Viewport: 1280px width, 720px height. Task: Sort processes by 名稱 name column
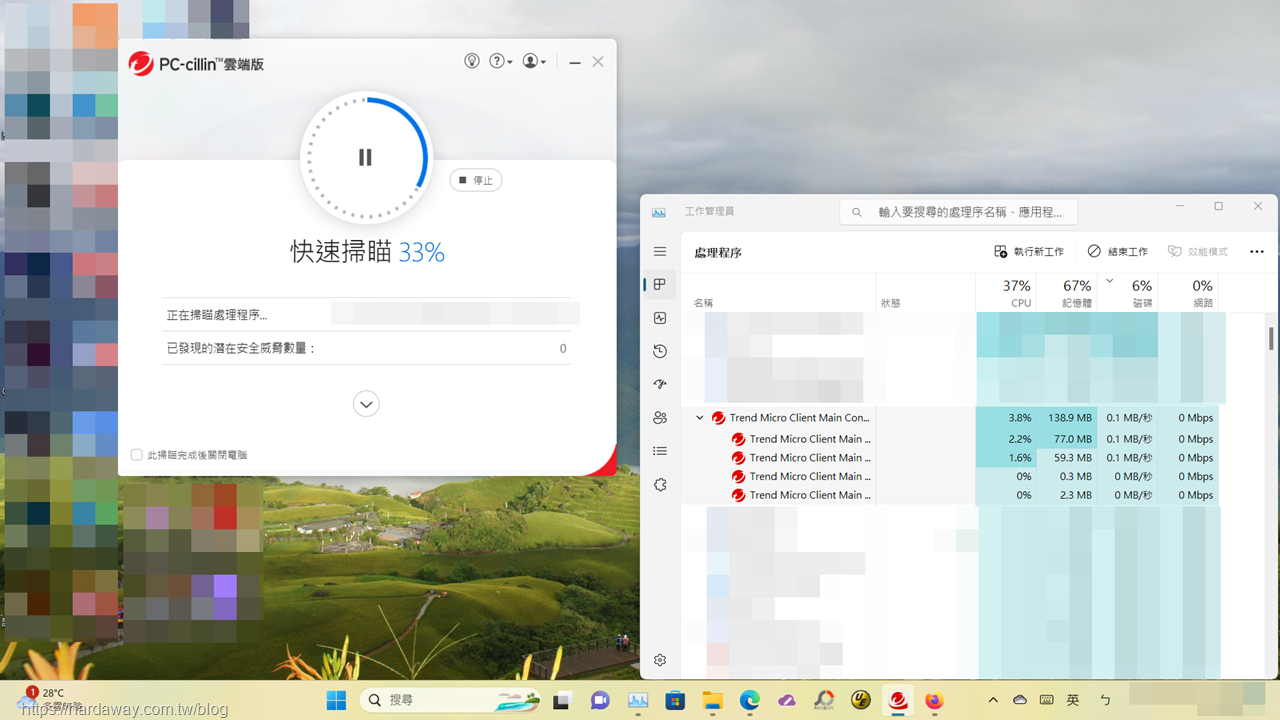pyautogui.click(x=778, y=293)
